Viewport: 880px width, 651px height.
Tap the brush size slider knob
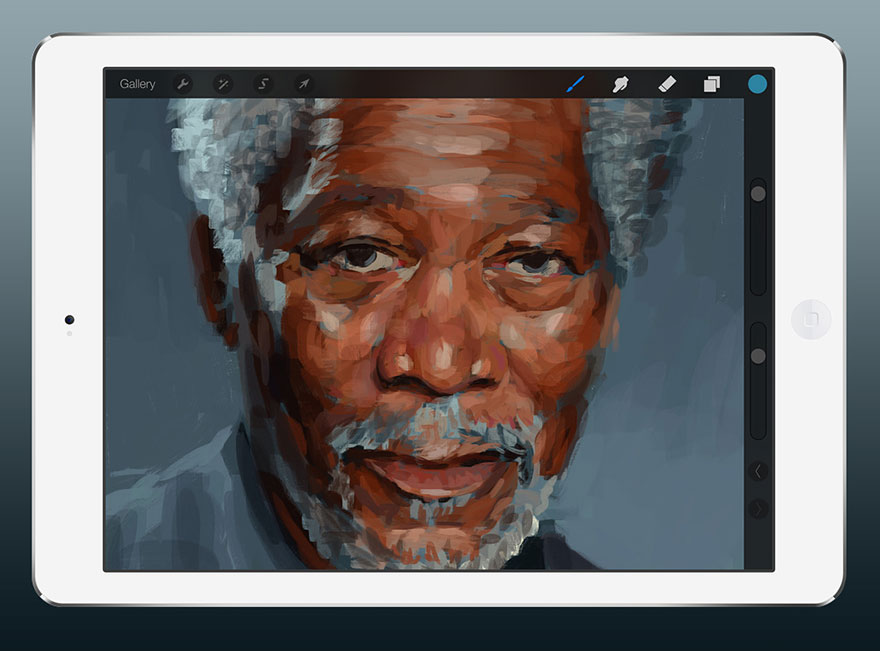pyautogui.click(x=758, y=193)
